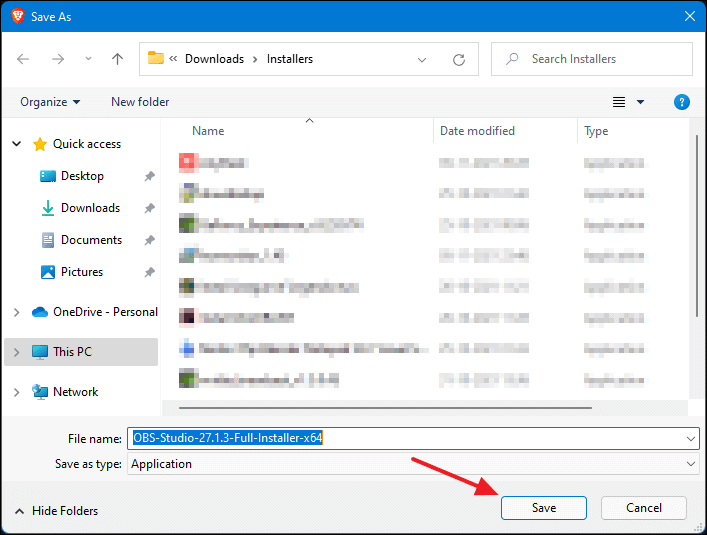
Task: Click the Save button
Action: (x=543, y=508)
